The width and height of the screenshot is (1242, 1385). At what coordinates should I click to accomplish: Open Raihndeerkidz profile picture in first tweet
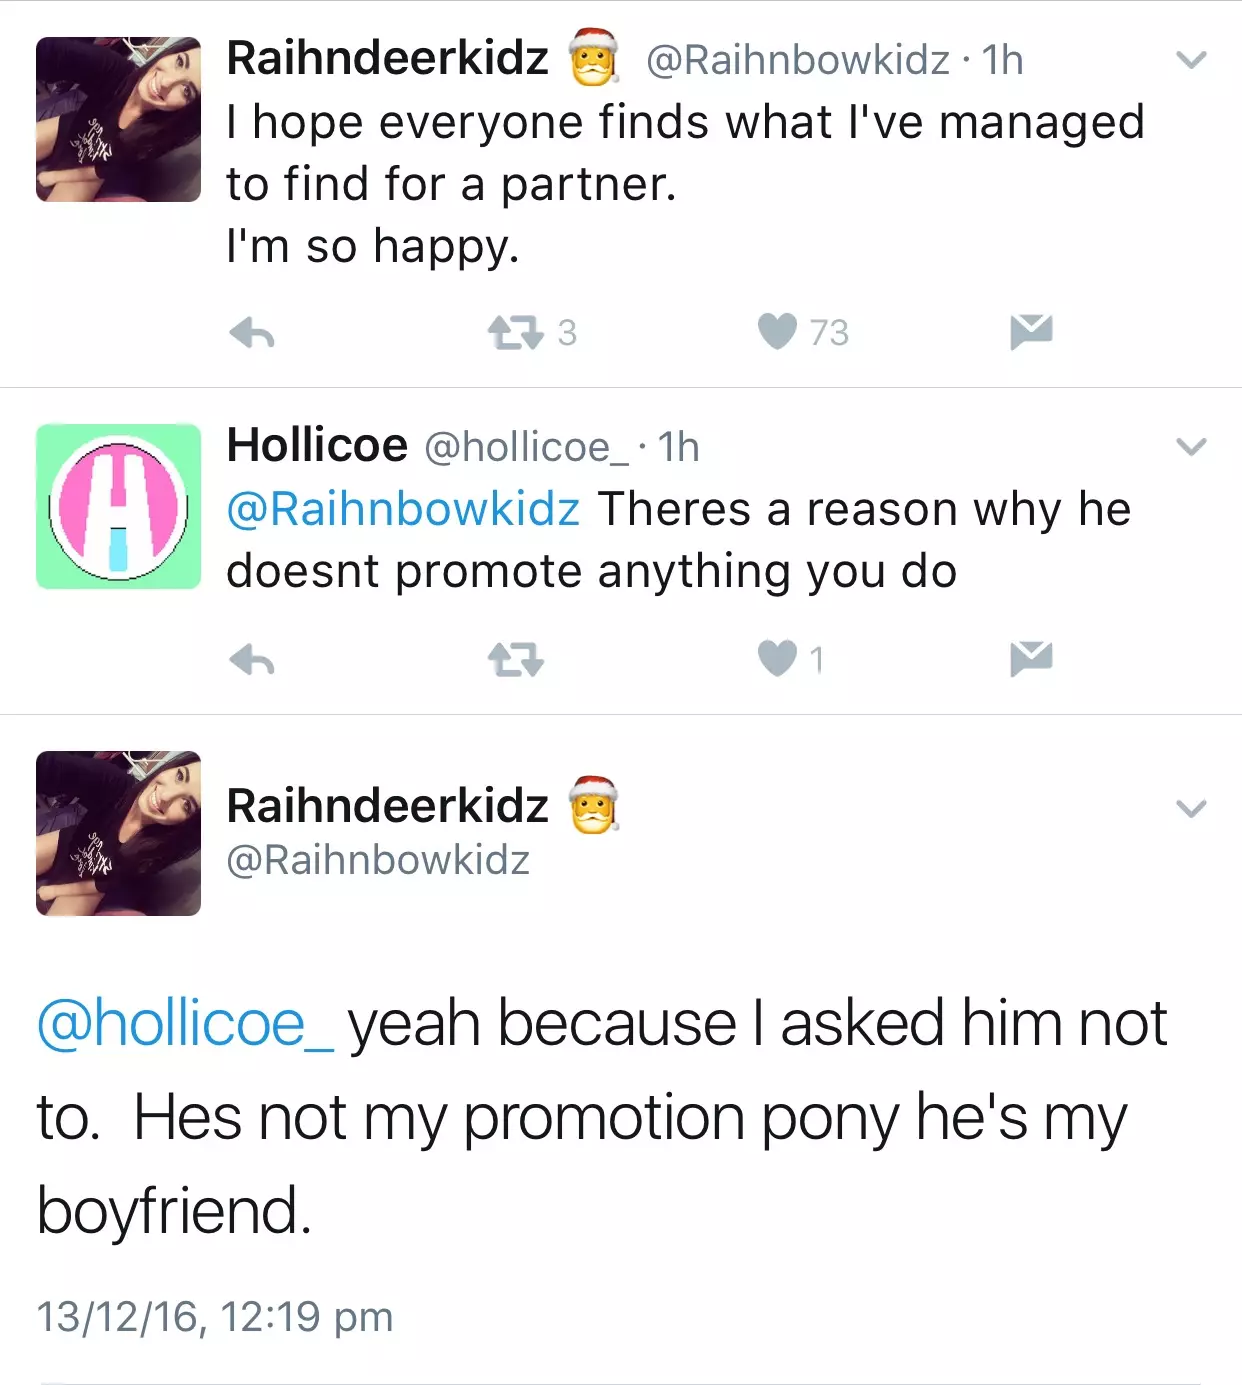[x=118, y=119]
